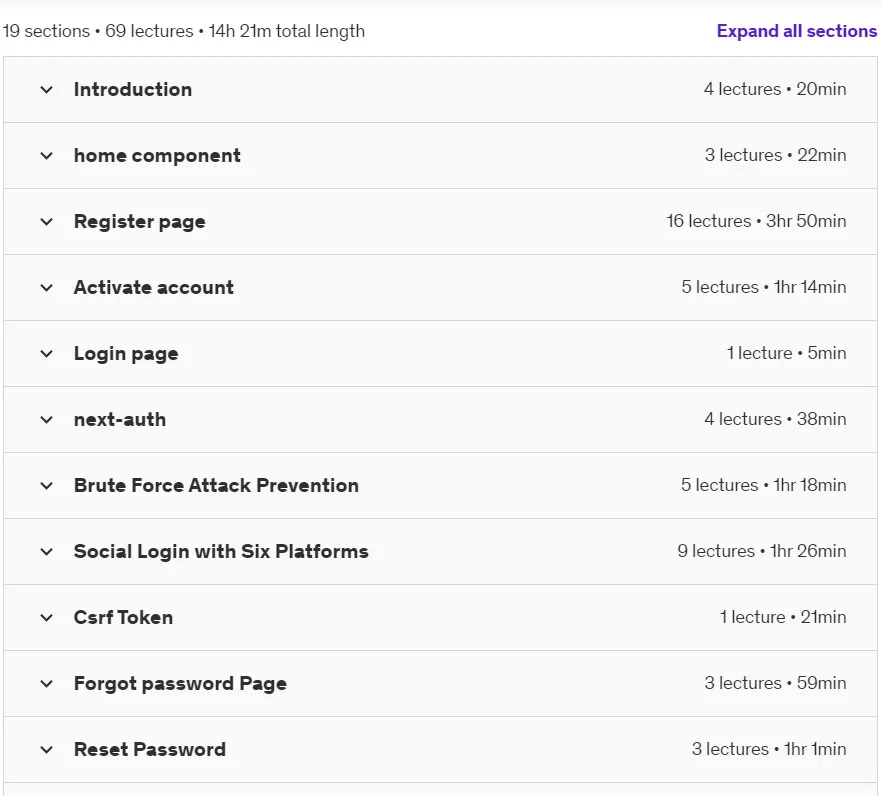Click Expand all sections link
881x796 pixels.
pos(797,31)
